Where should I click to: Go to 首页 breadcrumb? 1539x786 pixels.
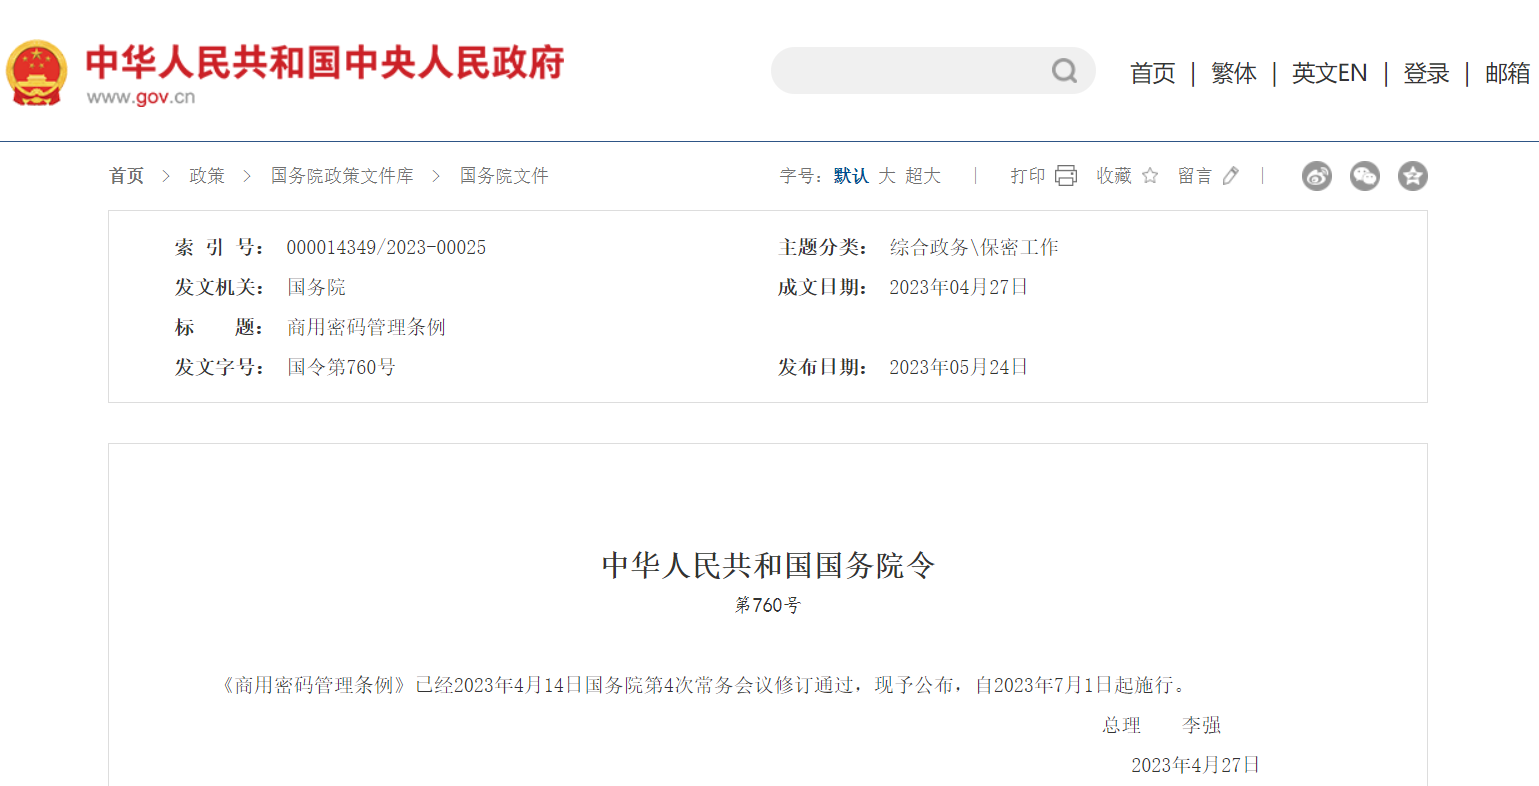[x=127, y=176]
